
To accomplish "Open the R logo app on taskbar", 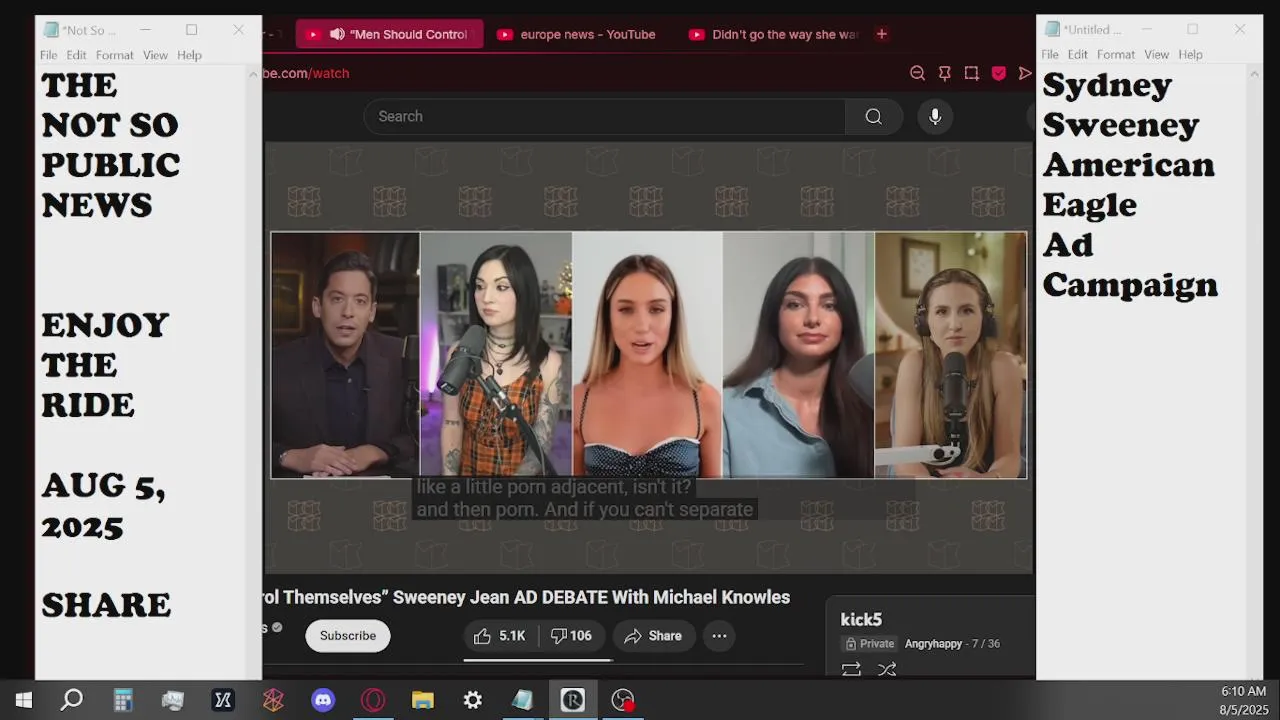I will pos(573,700).
